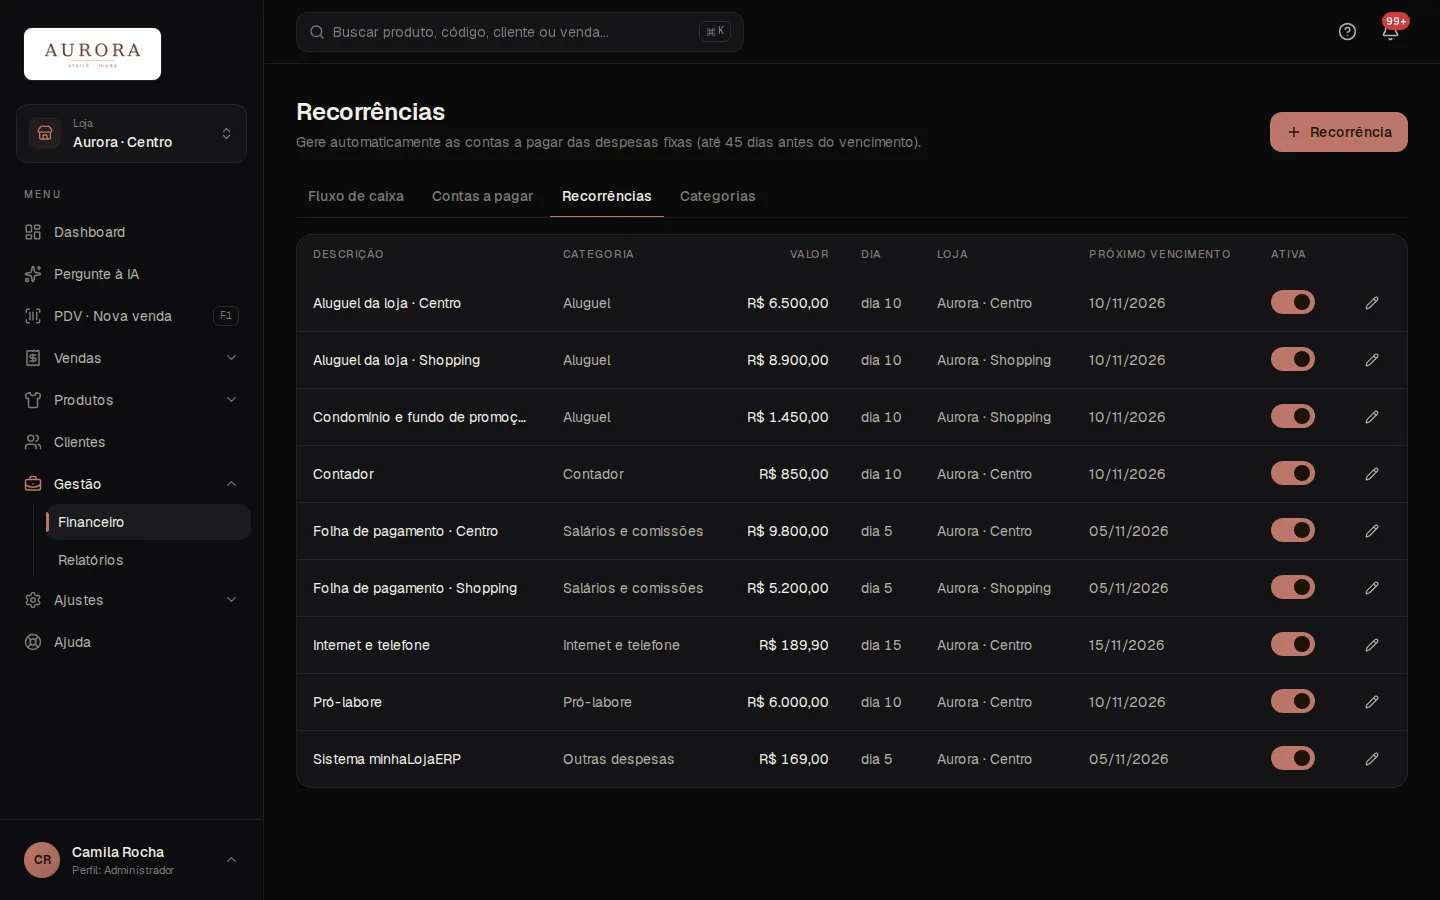Edit the Pró-labore recurrence

point(1372,702)
